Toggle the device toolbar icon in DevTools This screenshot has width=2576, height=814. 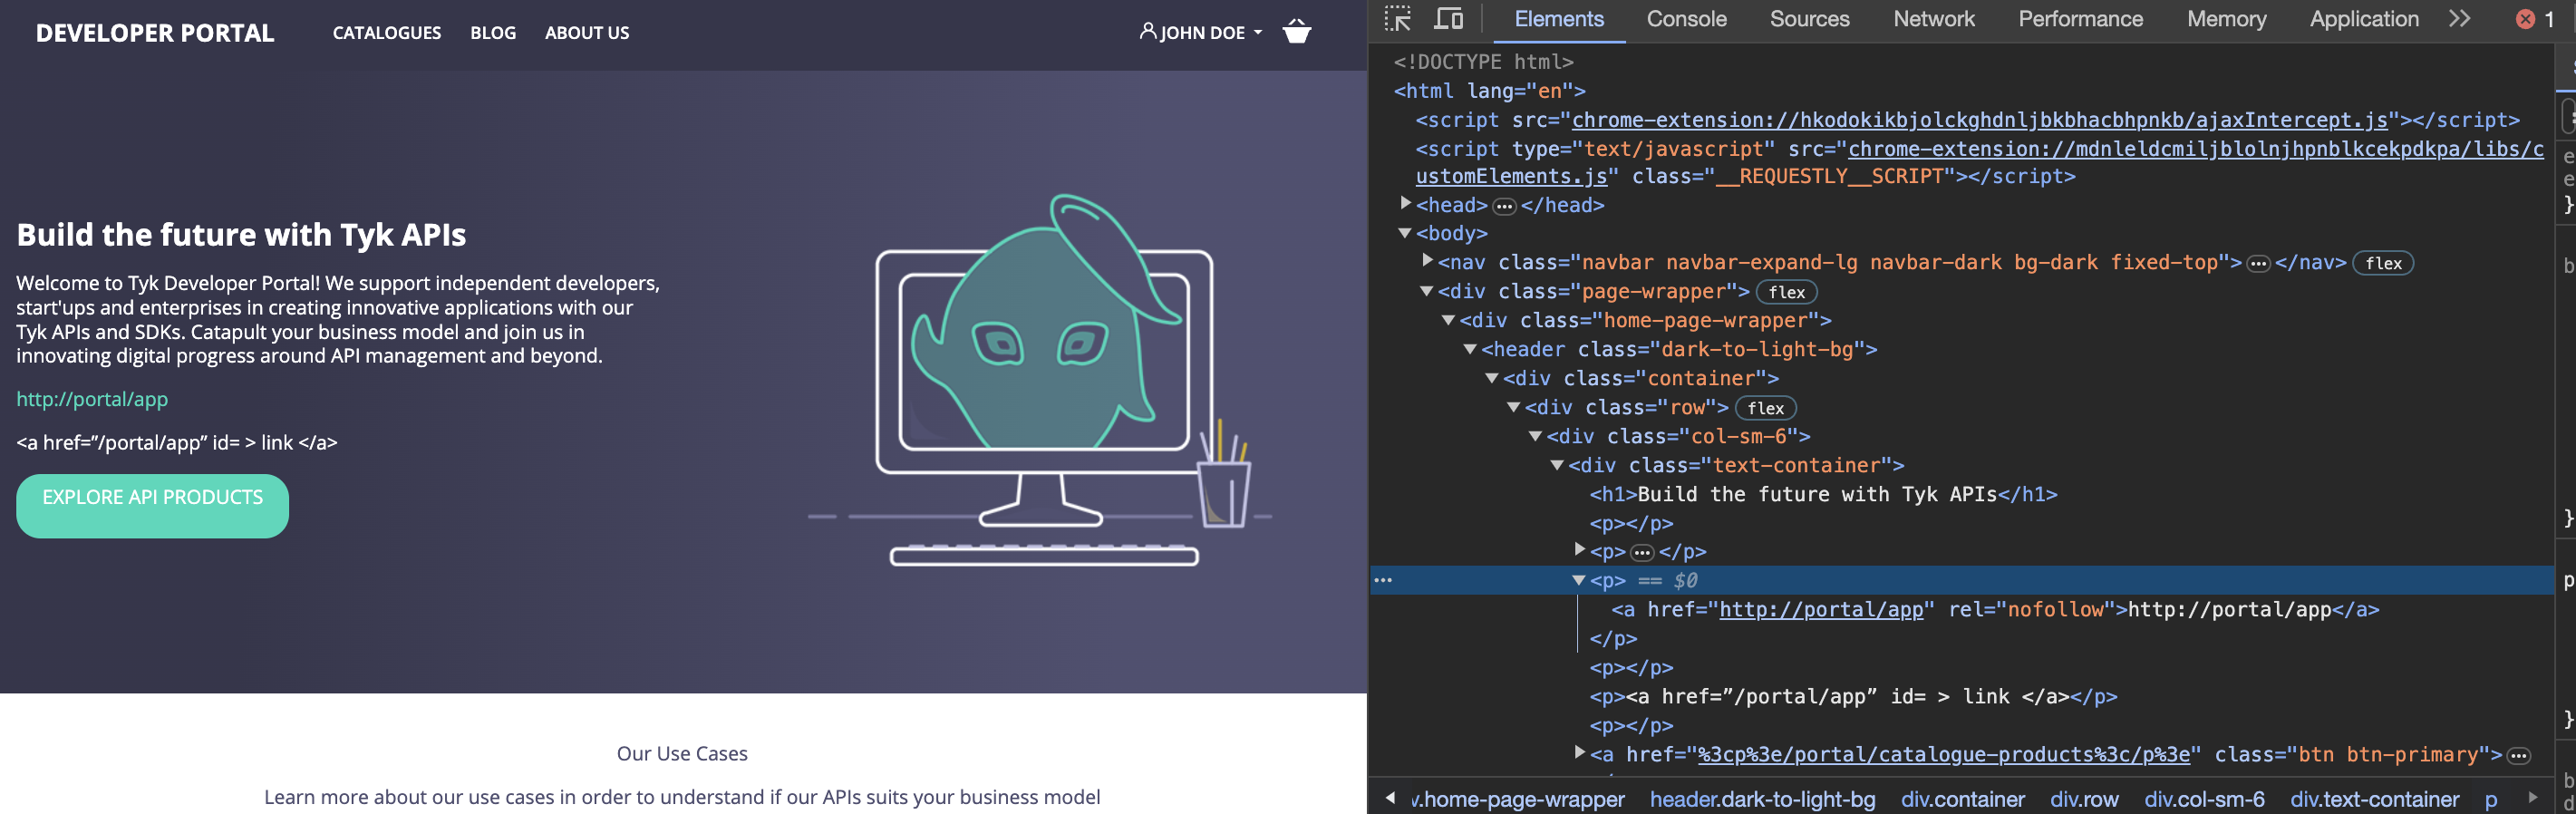[x=1448, y=19]
